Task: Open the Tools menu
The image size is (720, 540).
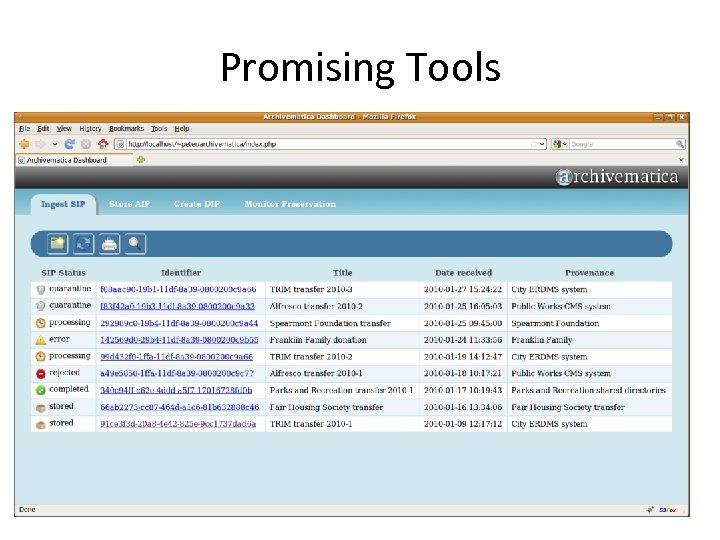Action: [x=159, y=129]
